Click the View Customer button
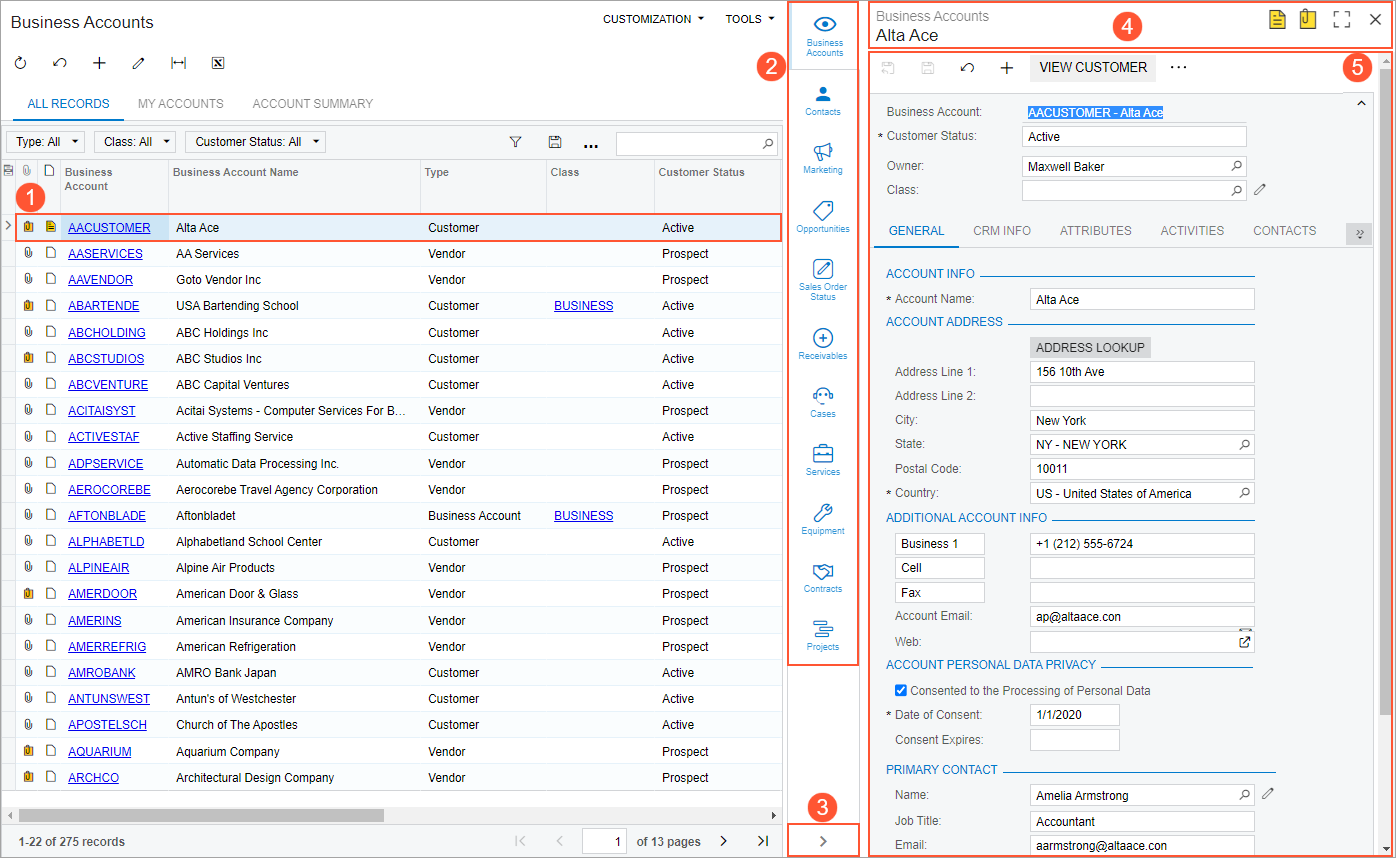1396x858 pixels. click(1093, 67)
